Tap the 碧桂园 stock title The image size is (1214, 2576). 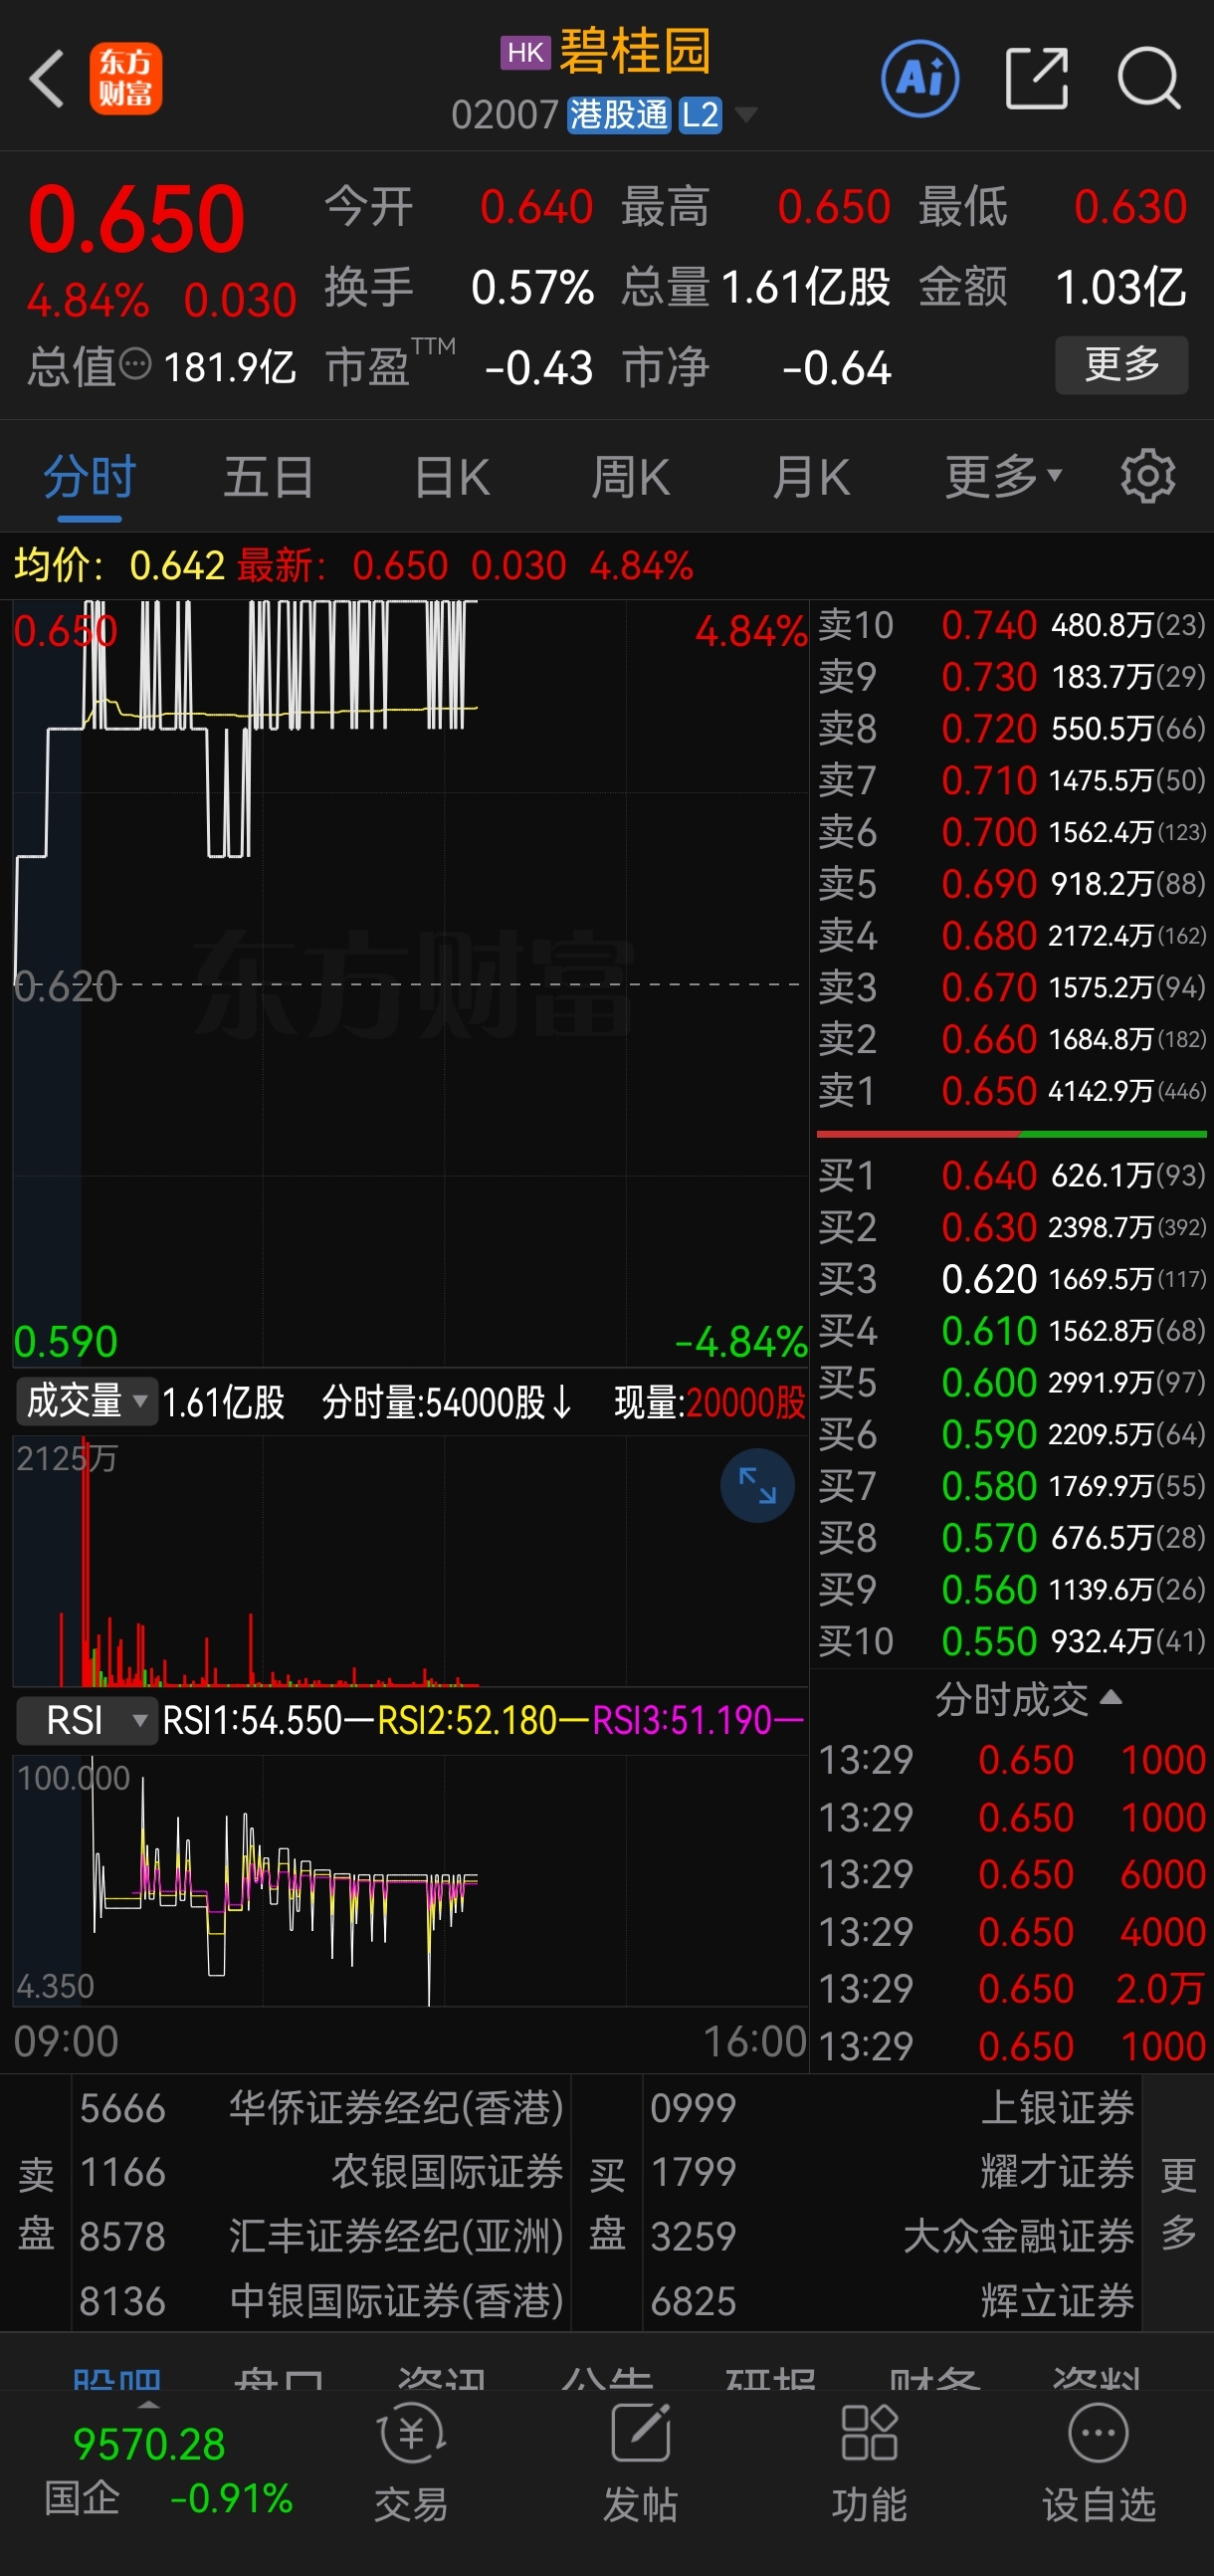pos(635,52)
